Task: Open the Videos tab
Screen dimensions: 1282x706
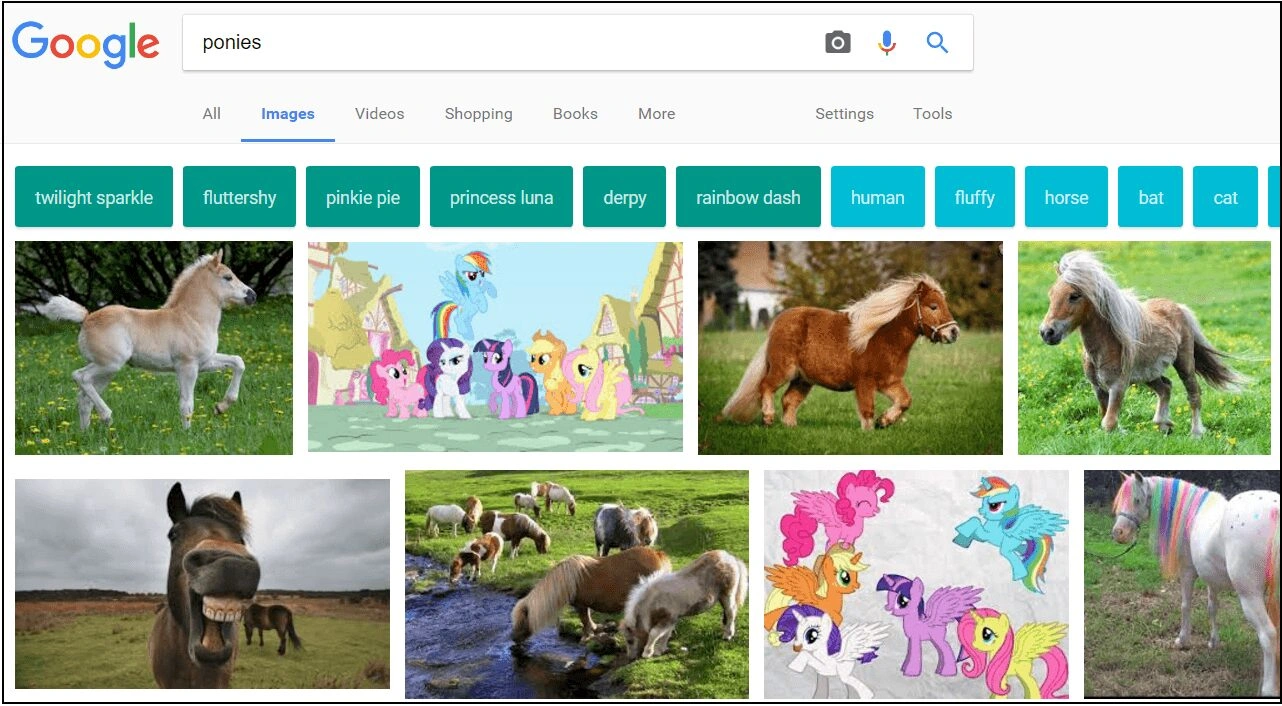Action: [x=380, y=114]
